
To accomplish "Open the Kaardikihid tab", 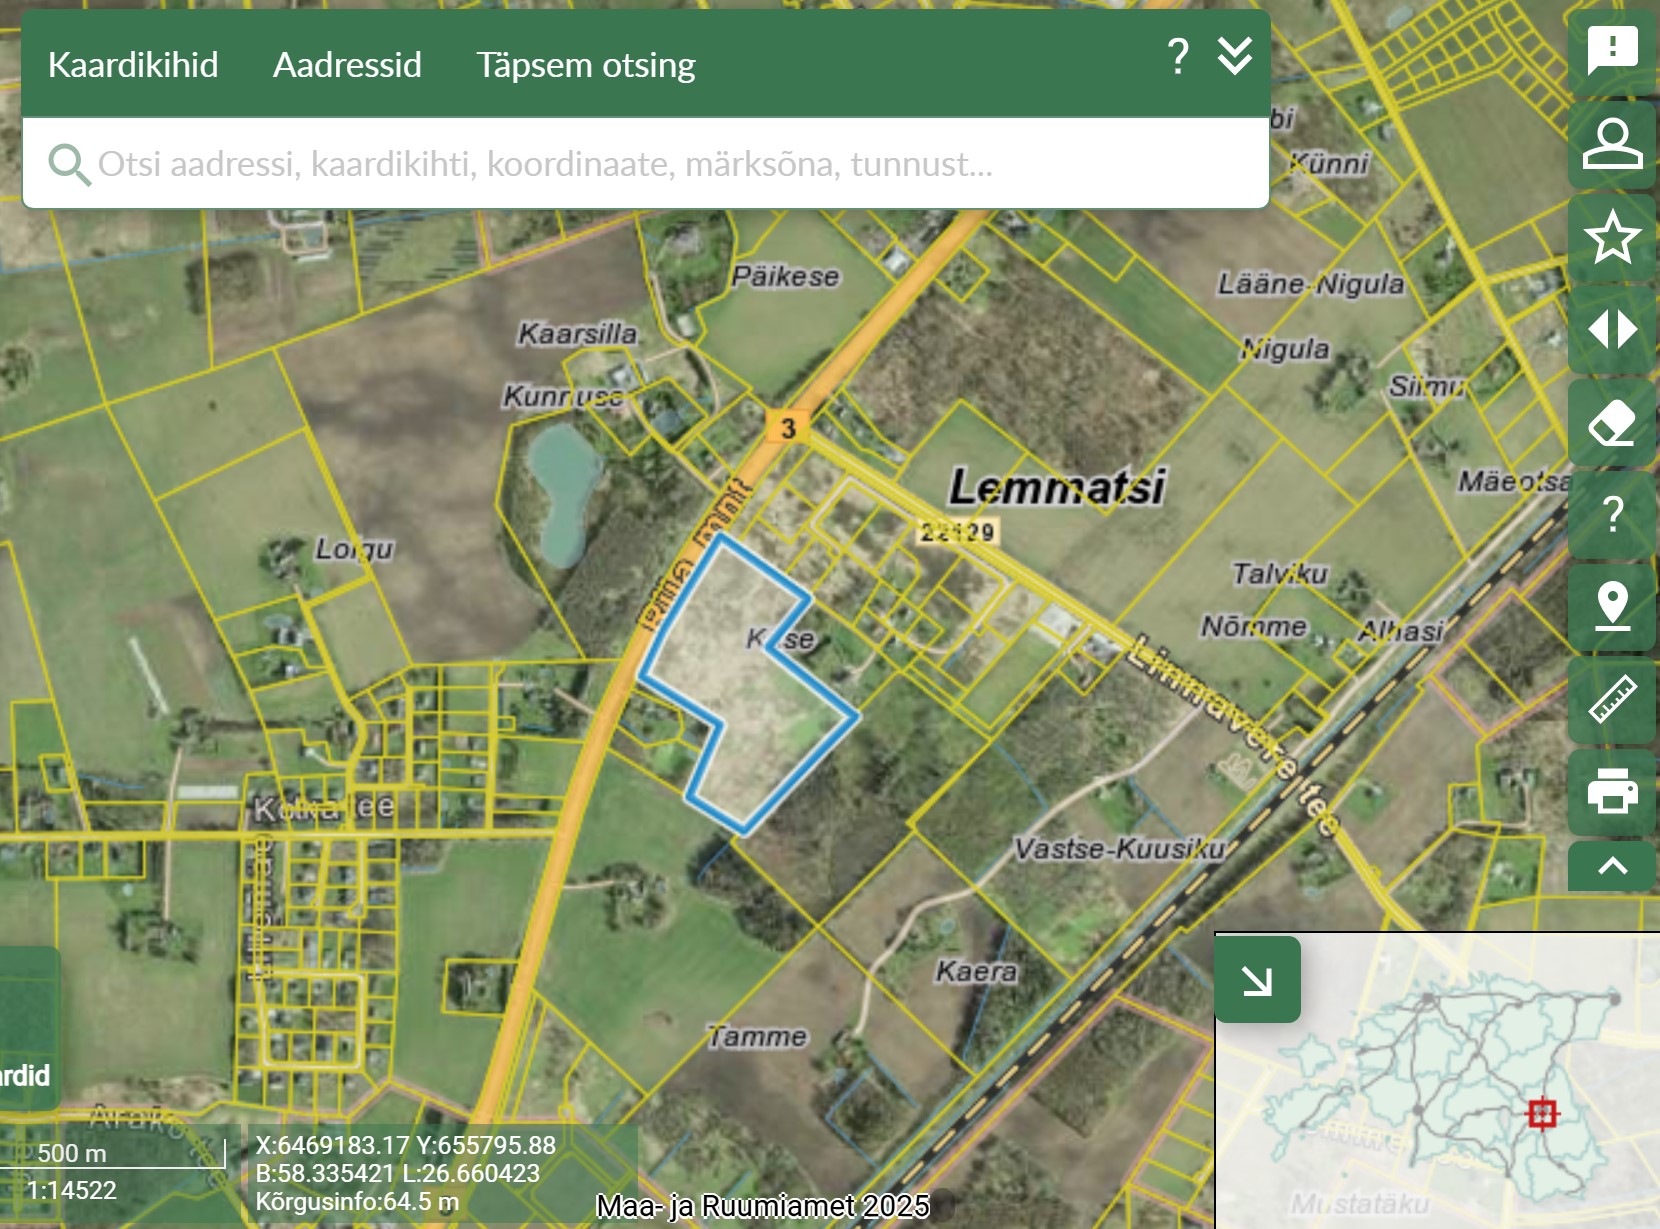I will click(133, 65).
